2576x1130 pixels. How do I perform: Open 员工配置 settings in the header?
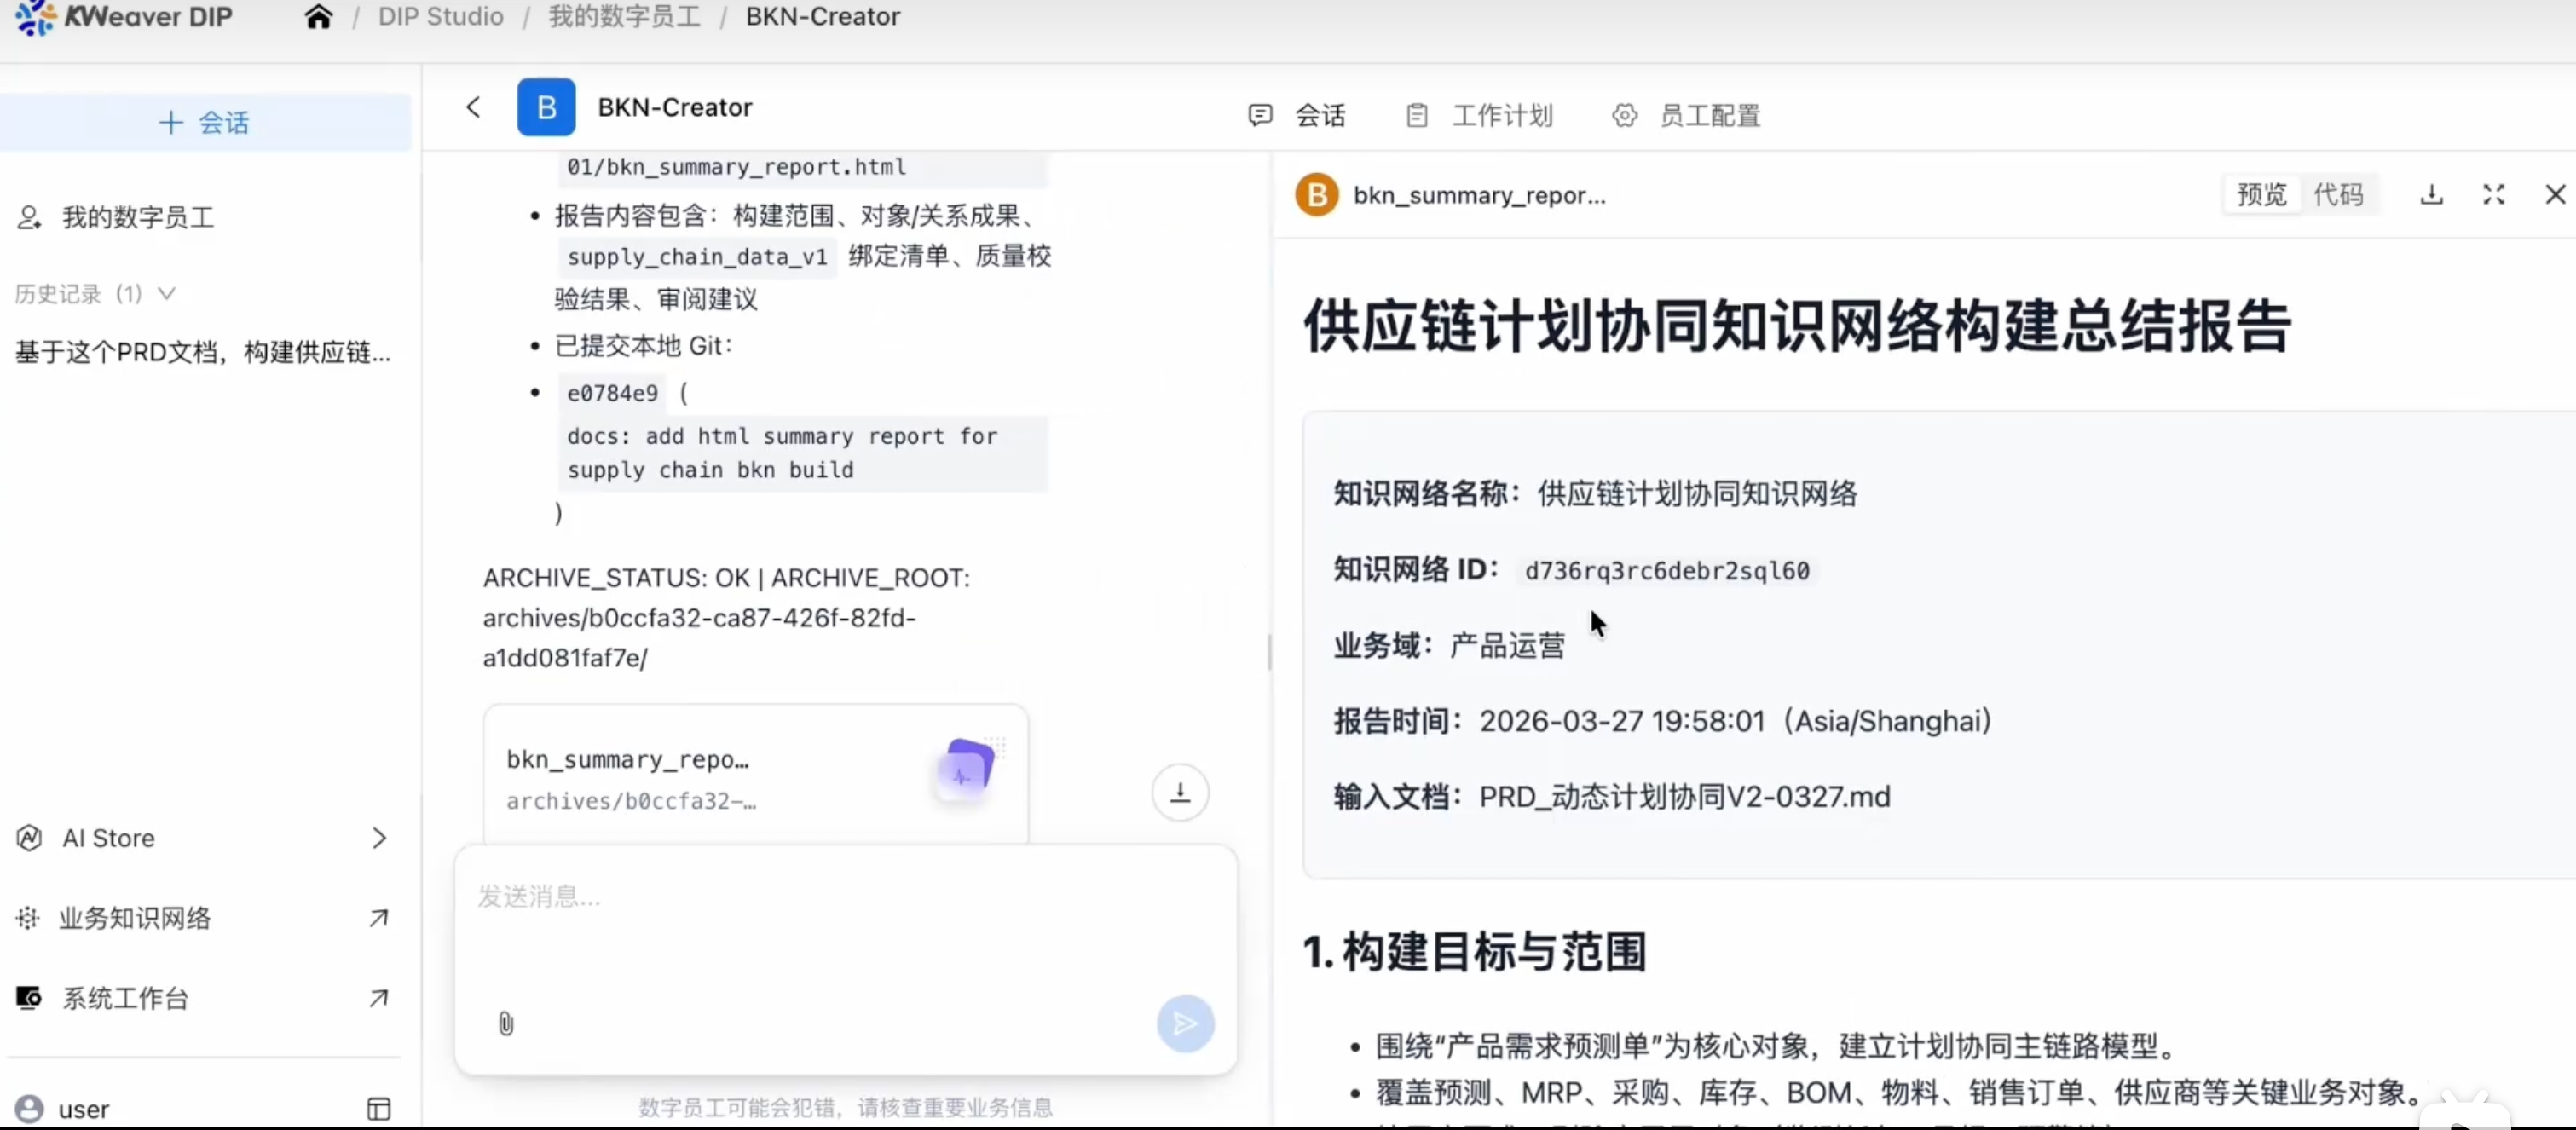click(1688, 116)
